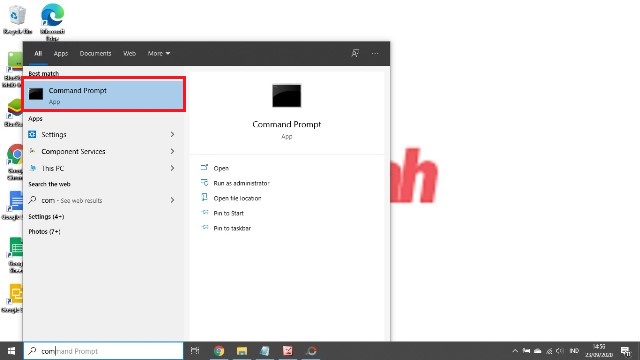Viewport: 640px width, 360px height.
Task: Switch to the Documents search tab
Action: [95, 53]
